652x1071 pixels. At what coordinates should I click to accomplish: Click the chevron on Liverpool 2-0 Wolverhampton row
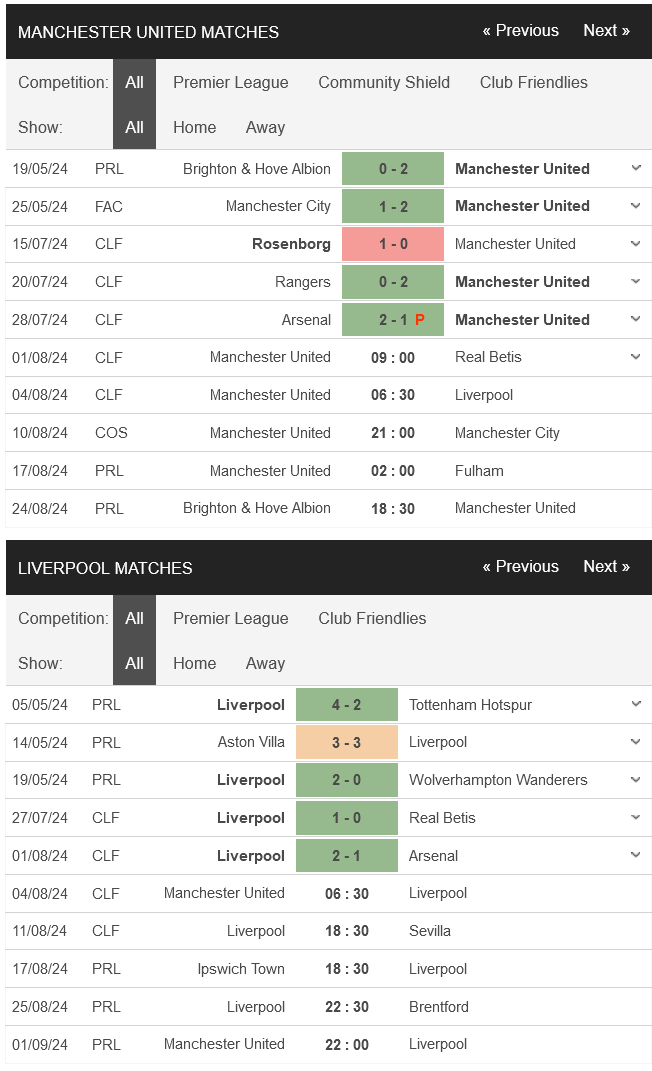[636, 780]
